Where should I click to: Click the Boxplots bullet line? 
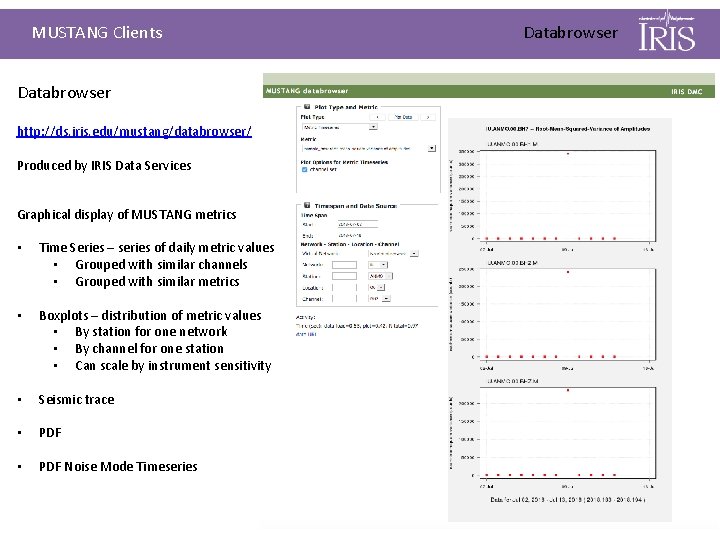[x=150, y=315]
